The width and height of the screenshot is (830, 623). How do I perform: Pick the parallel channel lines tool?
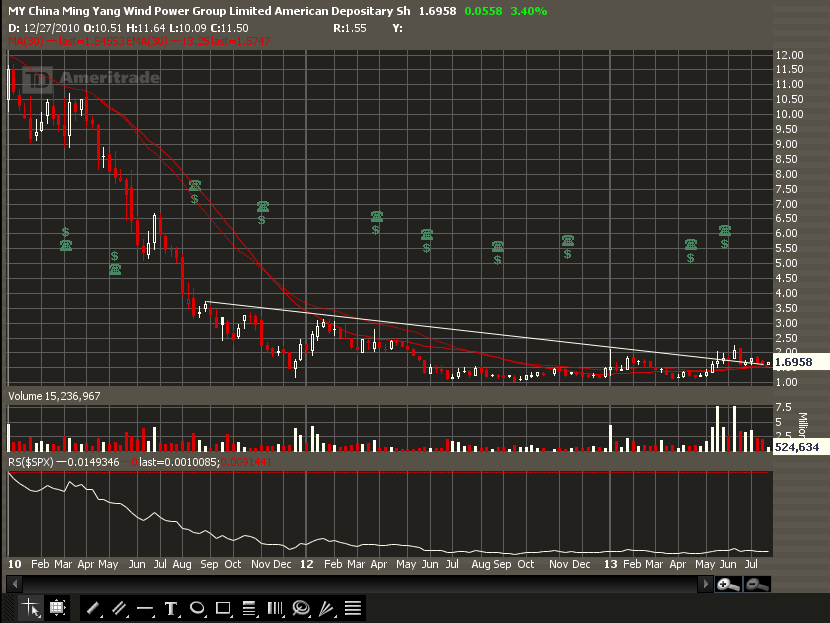pos(119,608)
